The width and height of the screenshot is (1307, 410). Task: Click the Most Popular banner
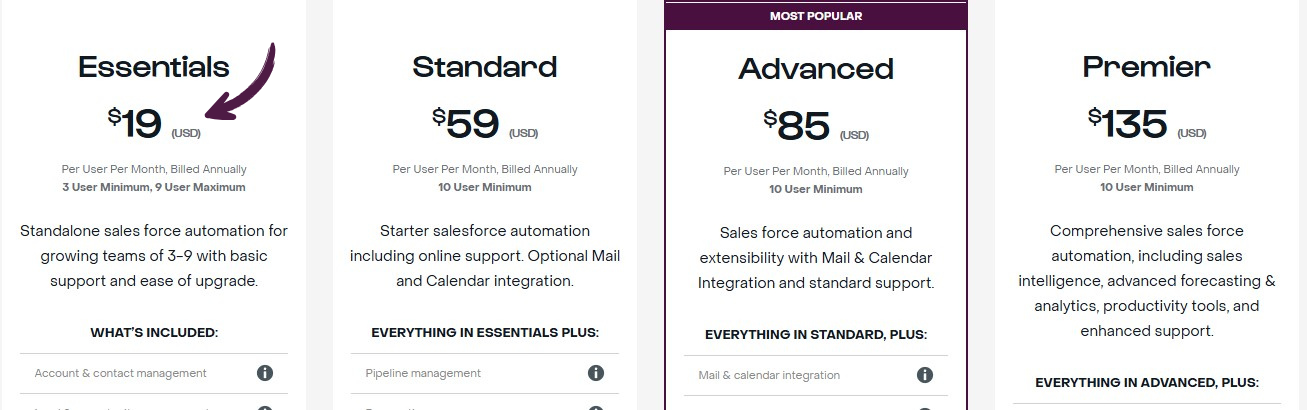(816, 16)
